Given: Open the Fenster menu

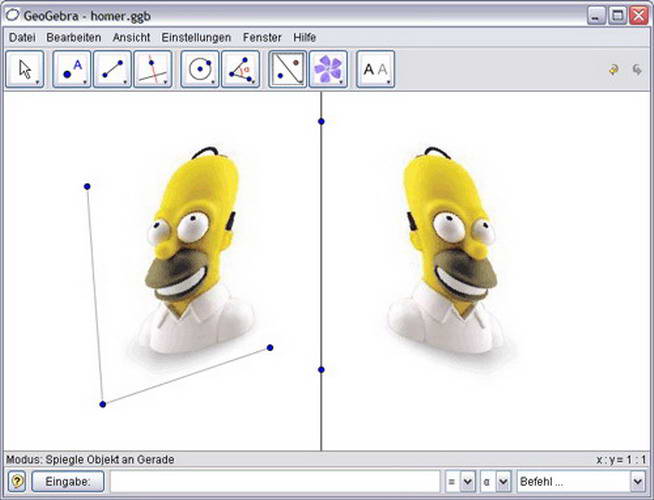Looking at the screenshot, I should point(262,38).
